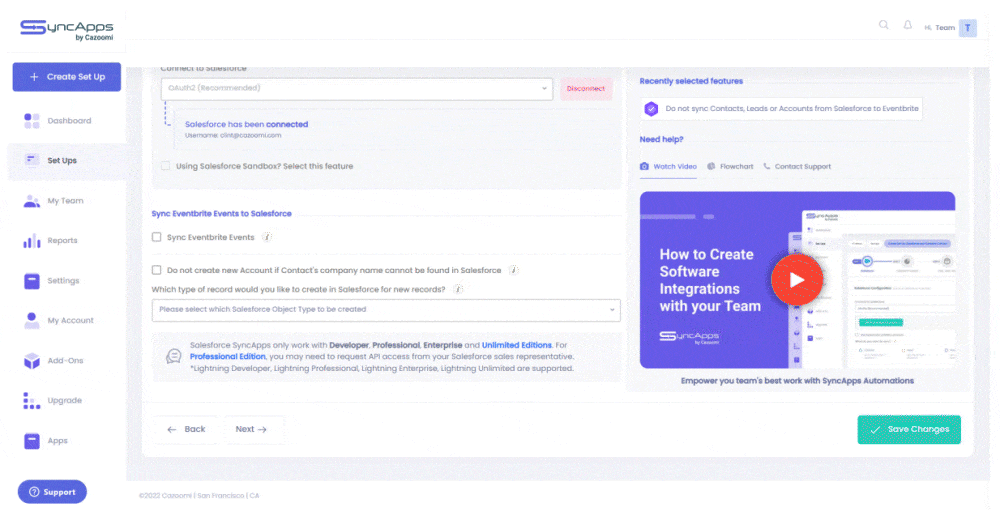This screenshot has width=1000, height=525.
Task: Open My Team from the sidebar
Action: tap(67, 200)
